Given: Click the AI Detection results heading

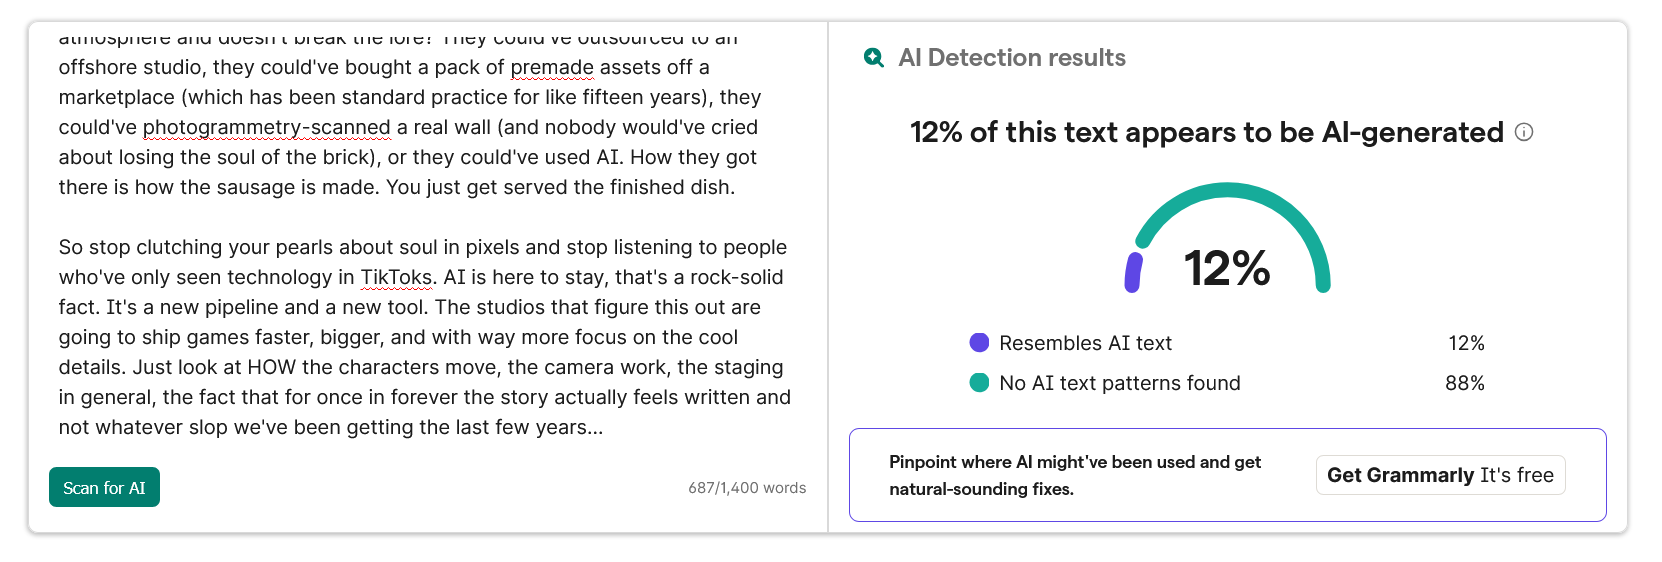Looking at the screenshot, I should click(1012, 58).
